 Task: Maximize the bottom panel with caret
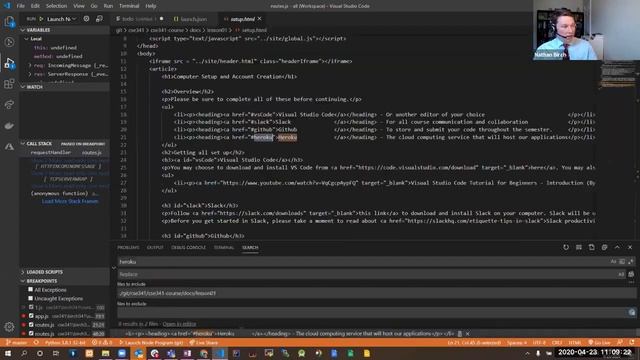[617, 247]
